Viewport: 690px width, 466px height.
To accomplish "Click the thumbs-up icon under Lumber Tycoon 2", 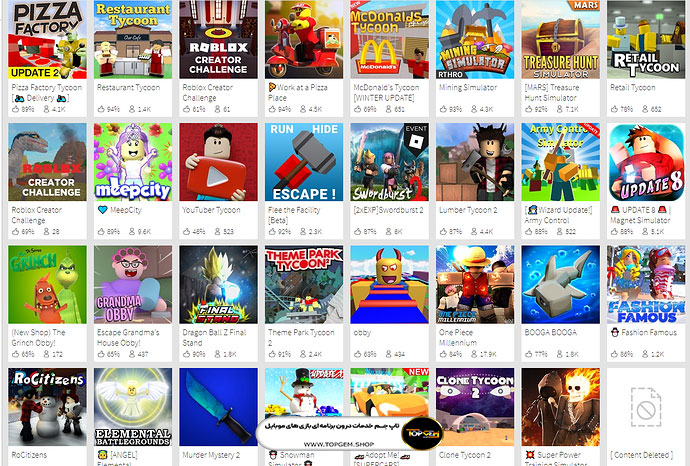I will [443, 231].
